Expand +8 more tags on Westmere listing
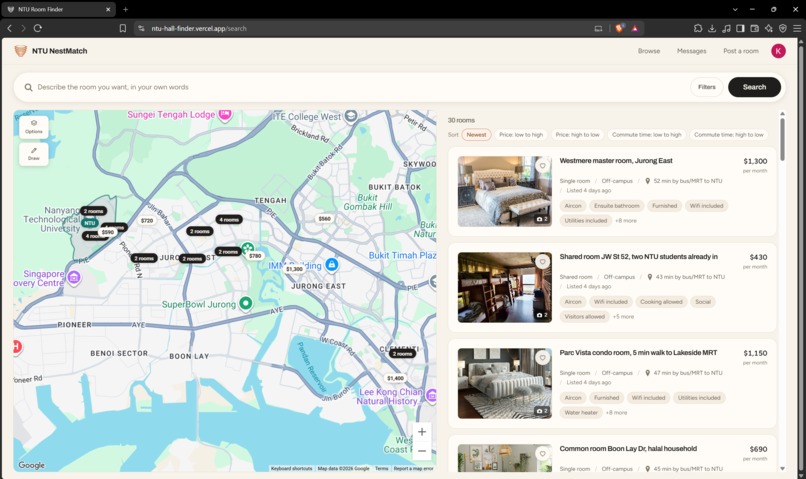 click(x=626, y=220)
